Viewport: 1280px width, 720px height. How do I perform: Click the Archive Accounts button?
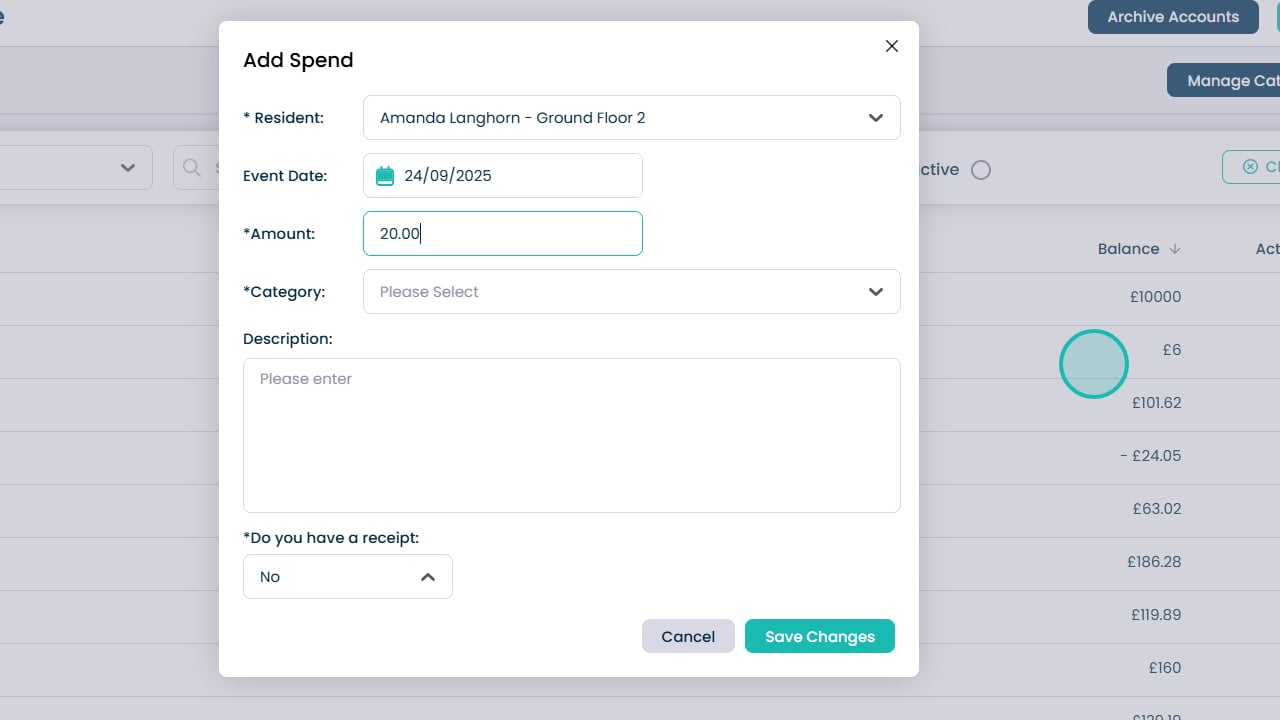click(x=1172, y=17)
